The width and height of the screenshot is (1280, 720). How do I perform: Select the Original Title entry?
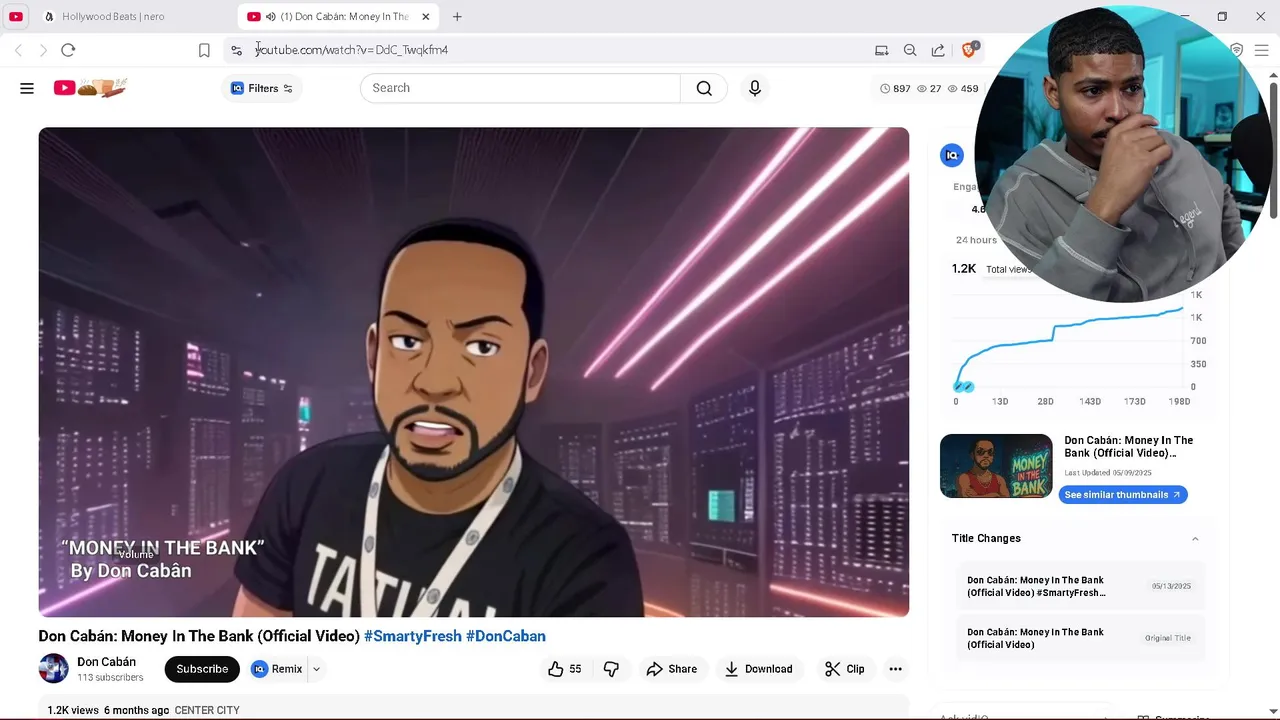click(x=1079, y=638)
